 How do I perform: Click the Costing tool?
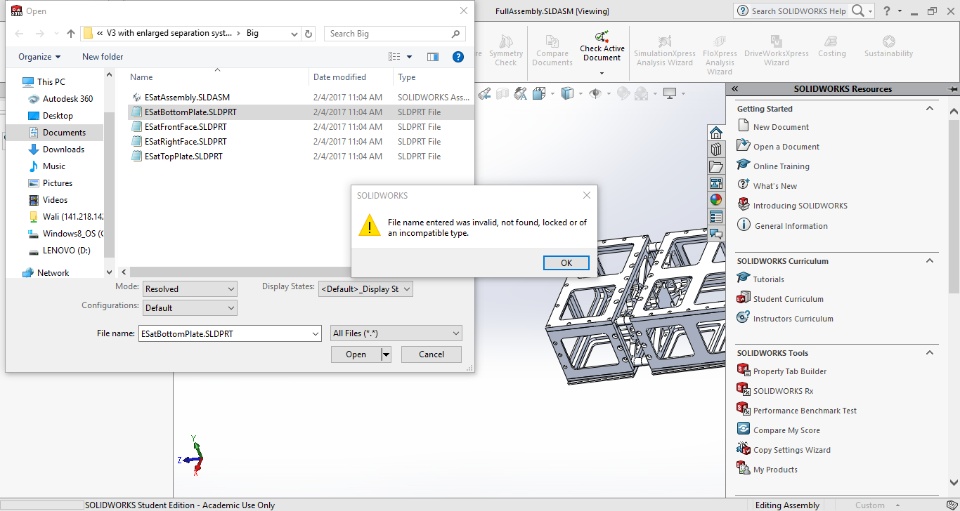tap(831, 46)
